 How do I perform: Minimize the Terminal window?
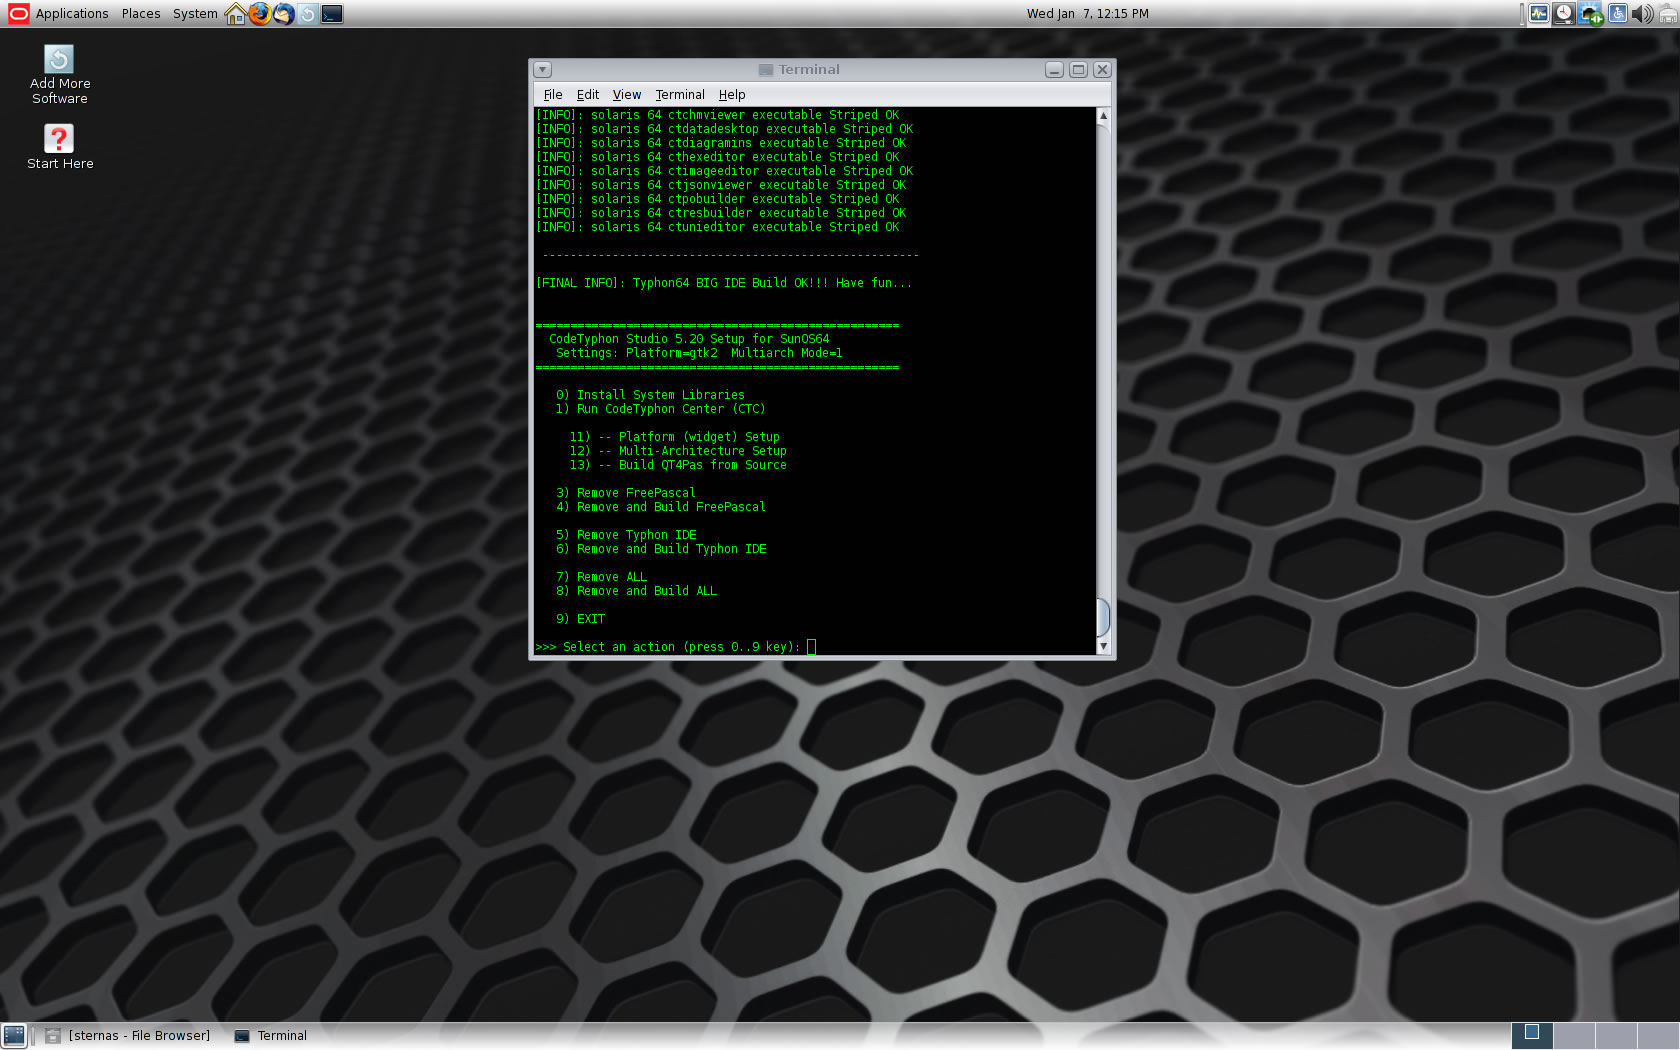coord(1054,70)
